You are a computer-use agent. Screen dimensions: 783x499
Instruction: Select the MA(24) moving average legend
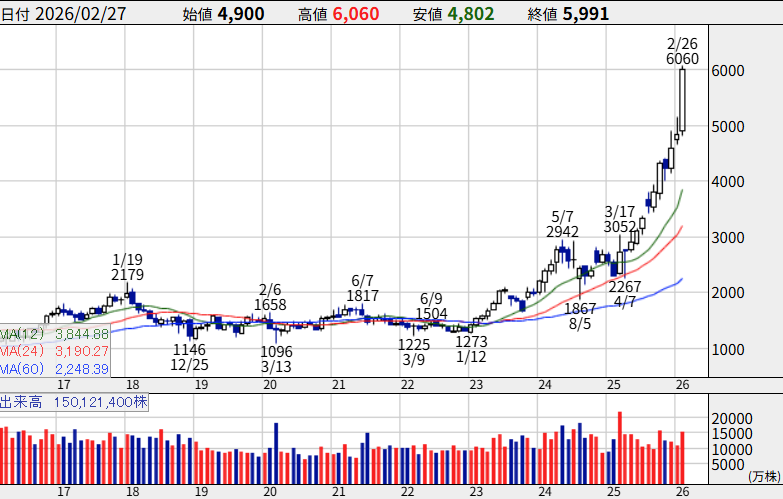[x=54, y=352]
